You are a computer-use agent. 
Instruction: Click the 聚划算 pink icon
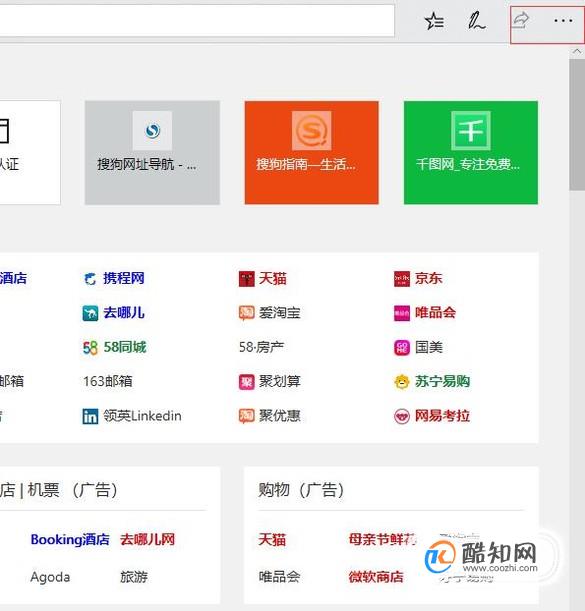pos(246,382)
